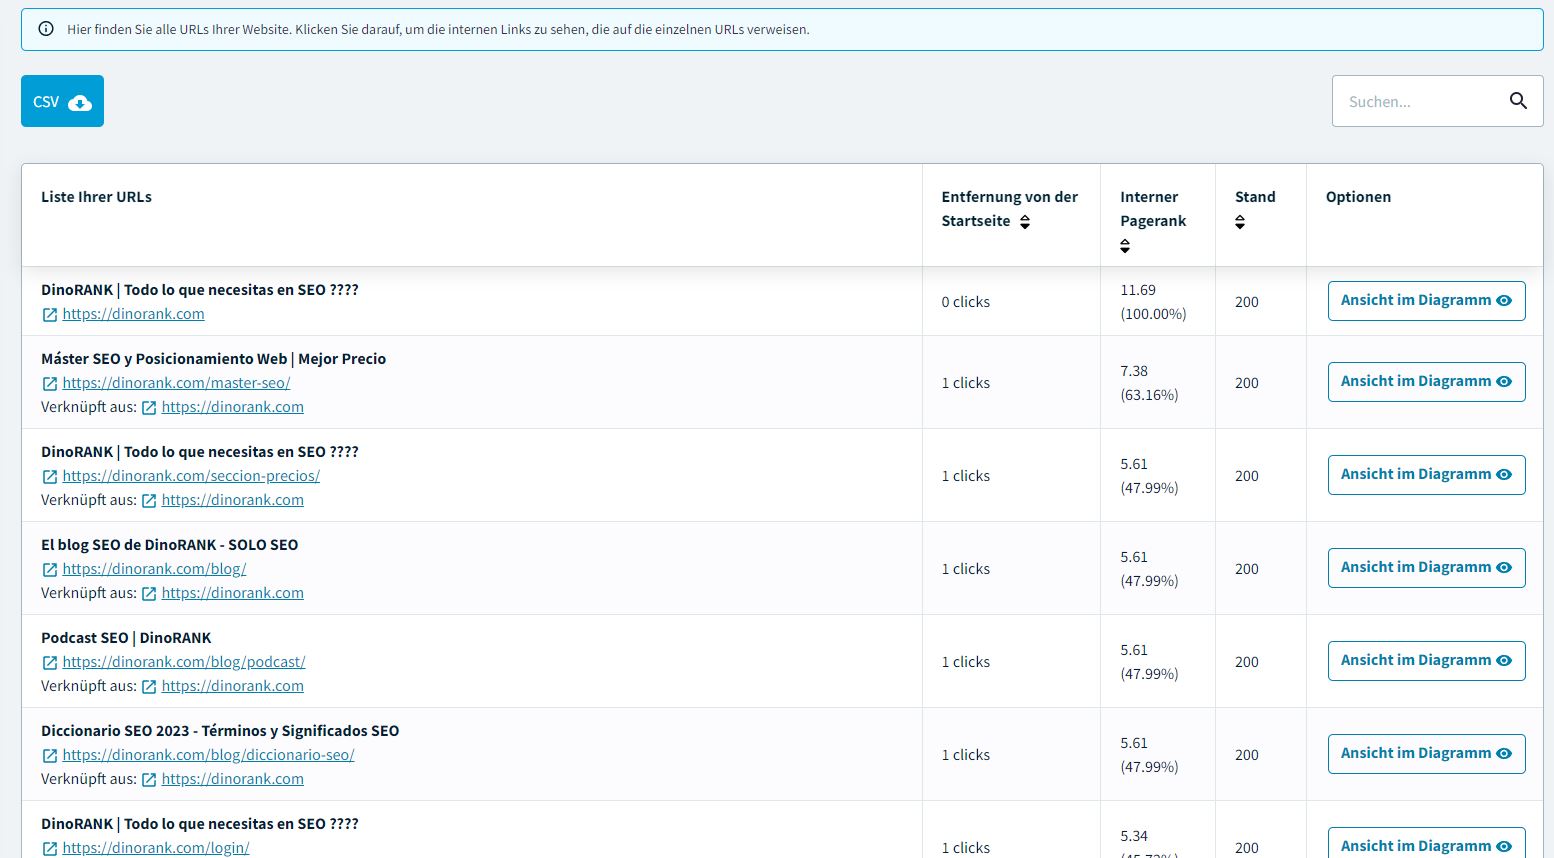Click external link icon beside dinorank.com/blog/diccionario-seo/
This screenshot has height=858, width=1554.
[50, 756]
